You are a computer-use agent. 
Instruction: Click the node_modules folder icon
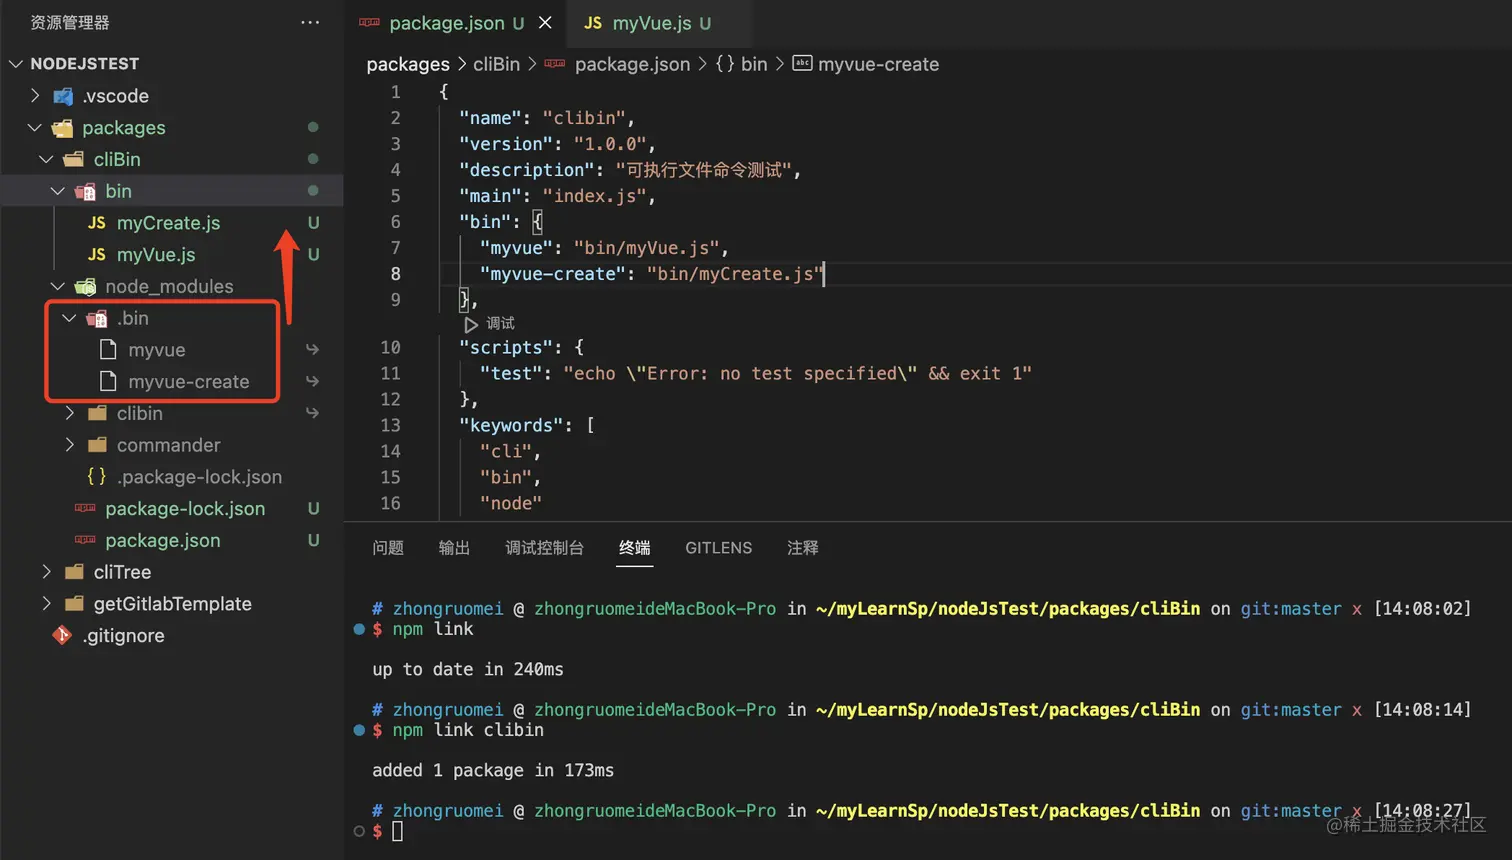tap(86, 286)
